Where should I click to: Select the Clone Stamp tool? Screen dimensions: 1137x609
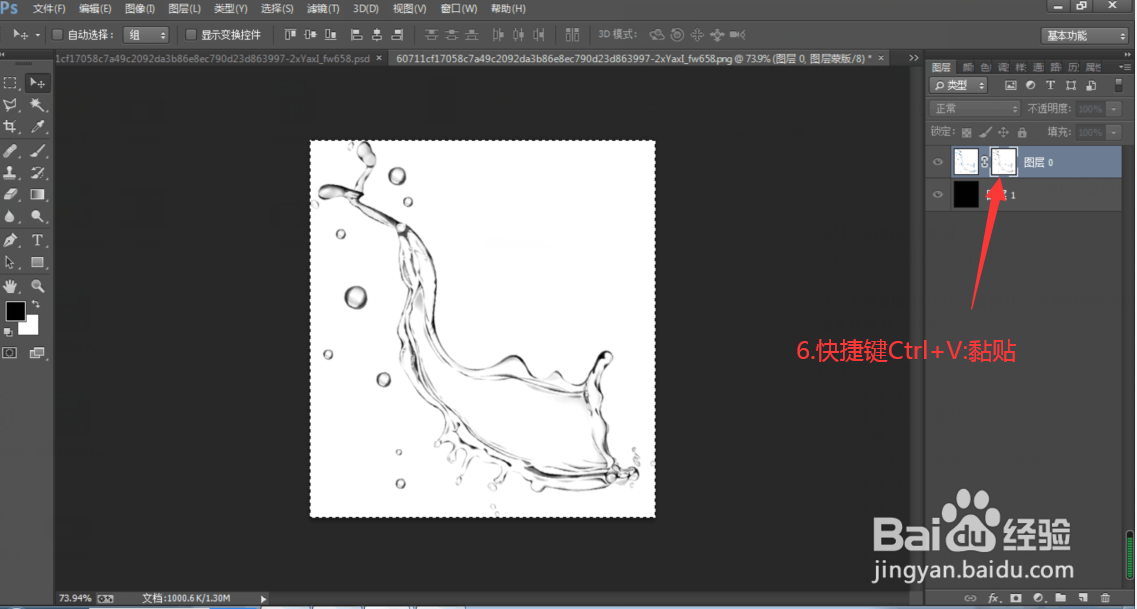click(x=10, y=173)
